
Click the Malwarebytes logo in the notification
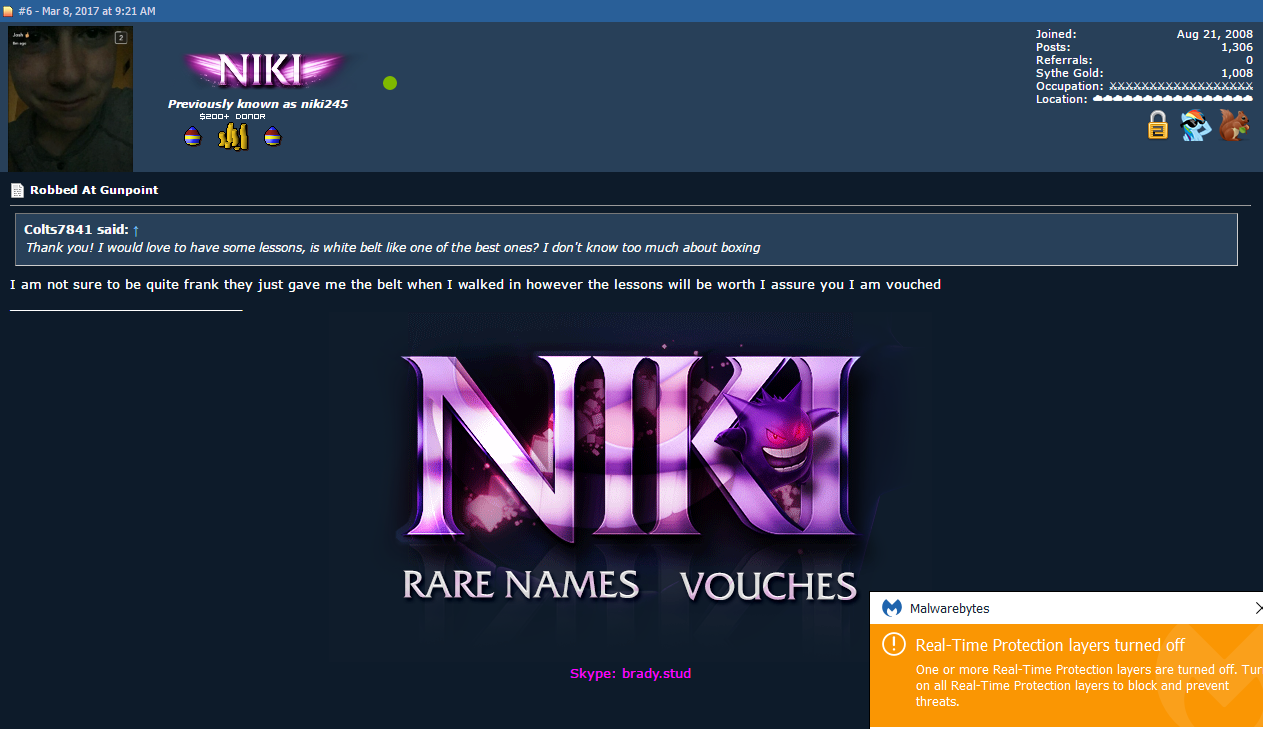892,608
